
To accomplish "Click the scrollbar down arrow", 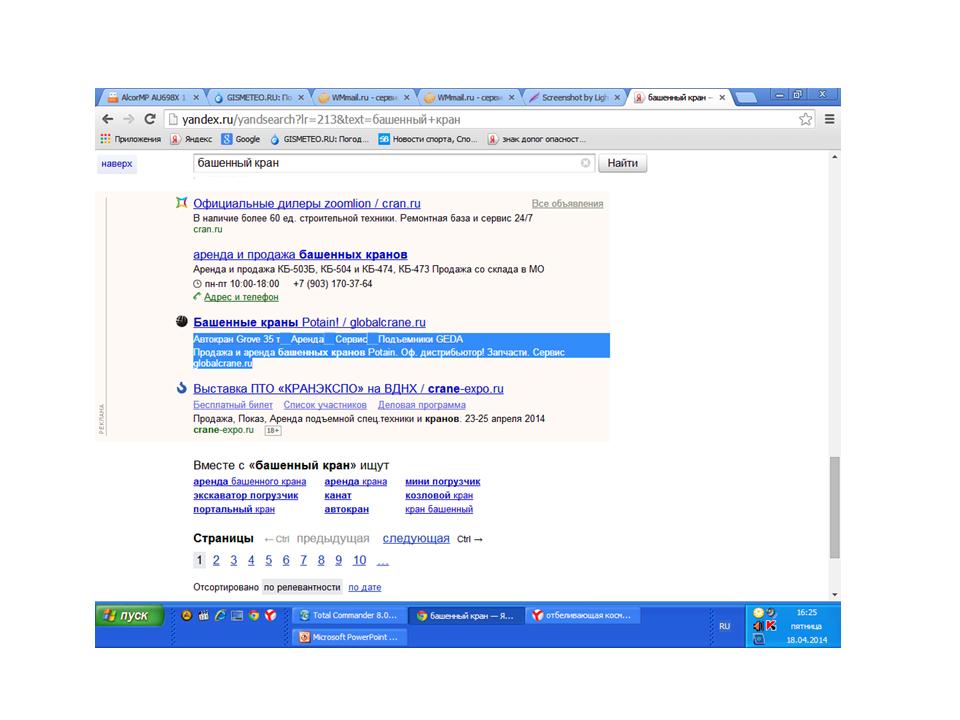I will (834, 594).
